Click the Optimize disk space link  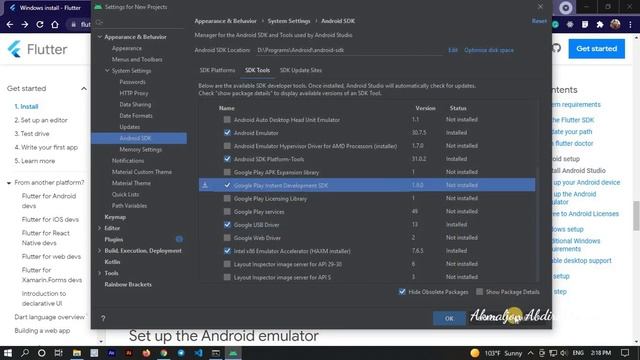tap(489, 50)
